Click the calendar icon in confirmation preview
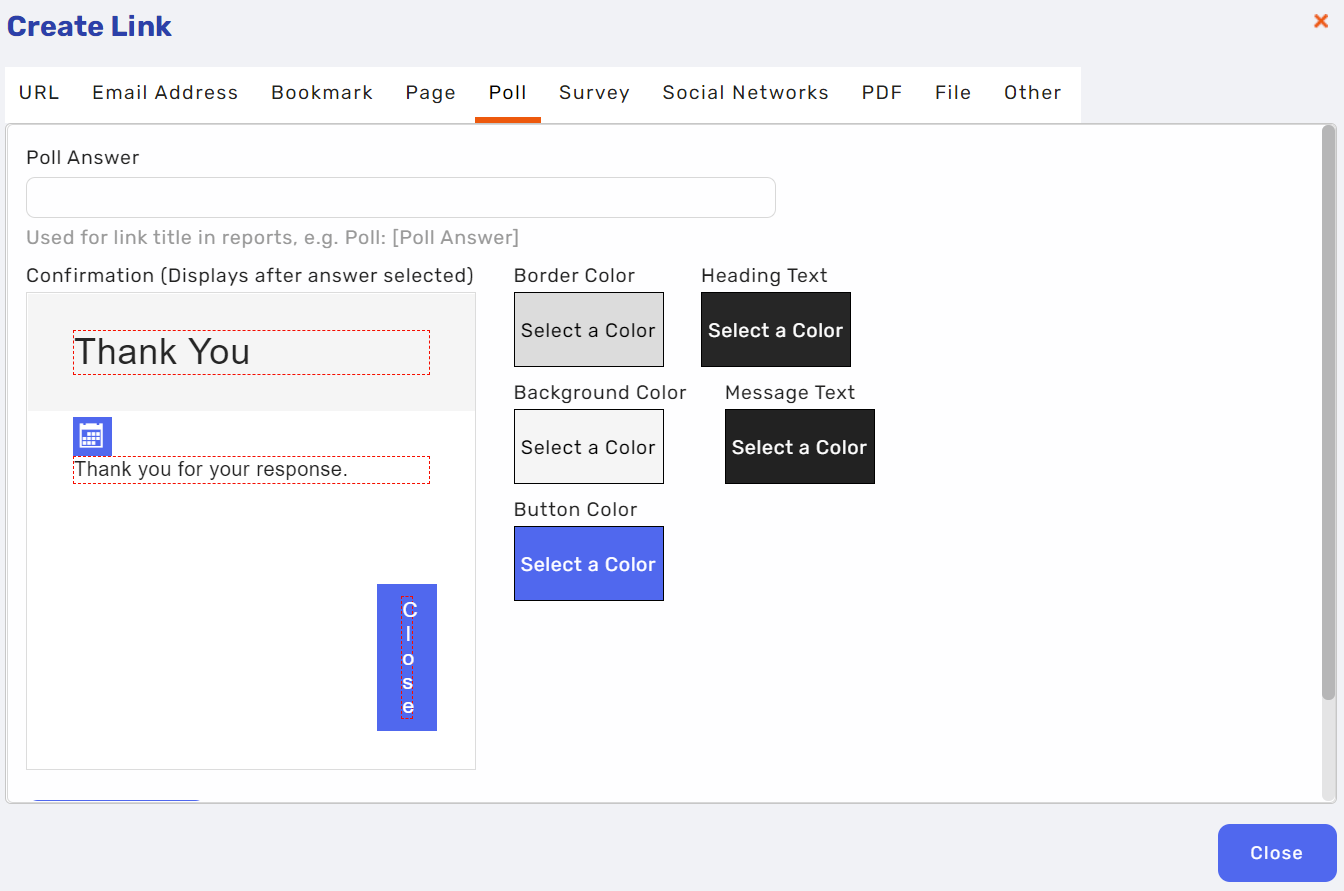The width and height of the screenshot is (1344, 891). pos(92,436)
